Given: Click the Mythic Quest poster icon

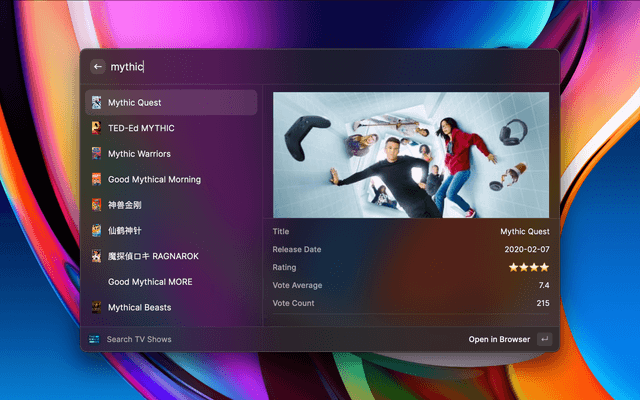Looking at the screenshot, I should pyautogui.click(x=96, y=103).
